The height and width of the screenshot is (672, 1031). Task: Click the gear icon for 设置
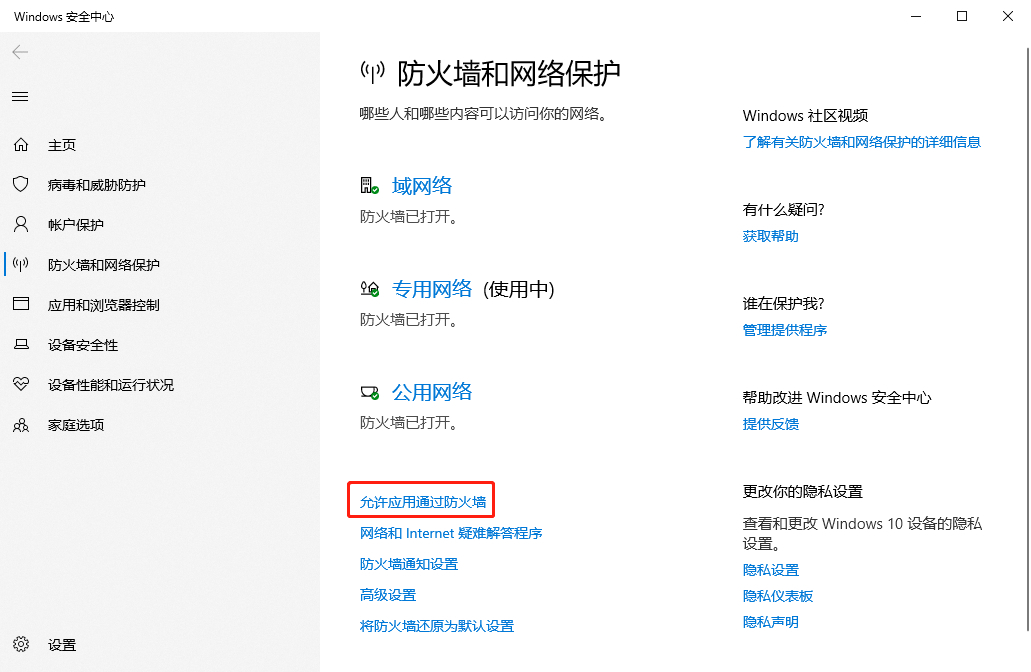click(x=21, y=644)
